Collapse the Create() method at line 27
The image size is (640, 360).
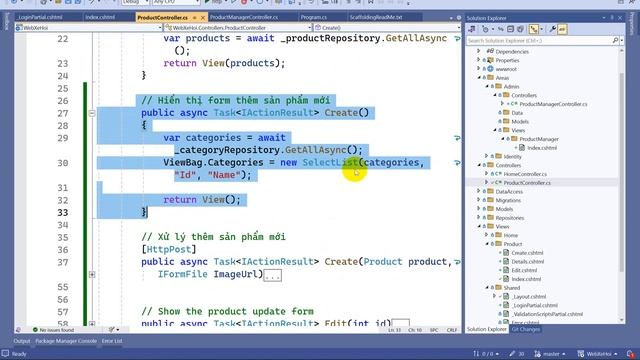[92, 113]
